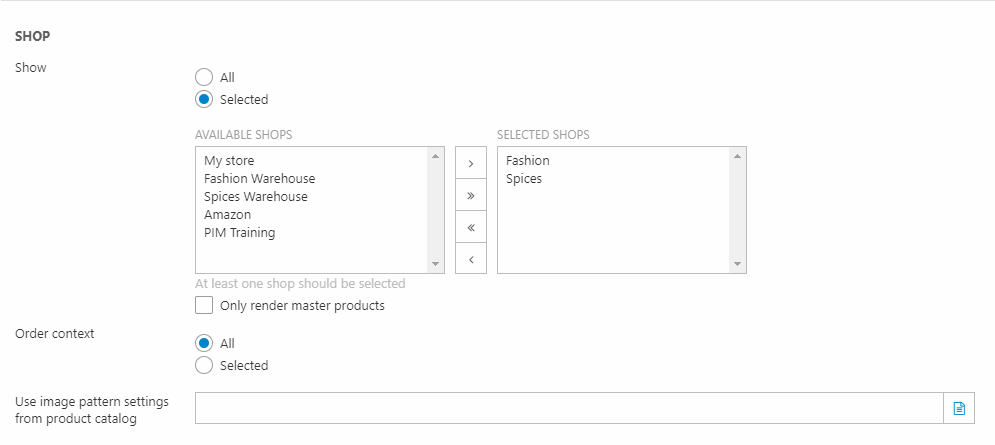Click the image pattern settings input field
The height and width of the screenshot is (445, 995).
pyautogui.click(x=568, y=408)
